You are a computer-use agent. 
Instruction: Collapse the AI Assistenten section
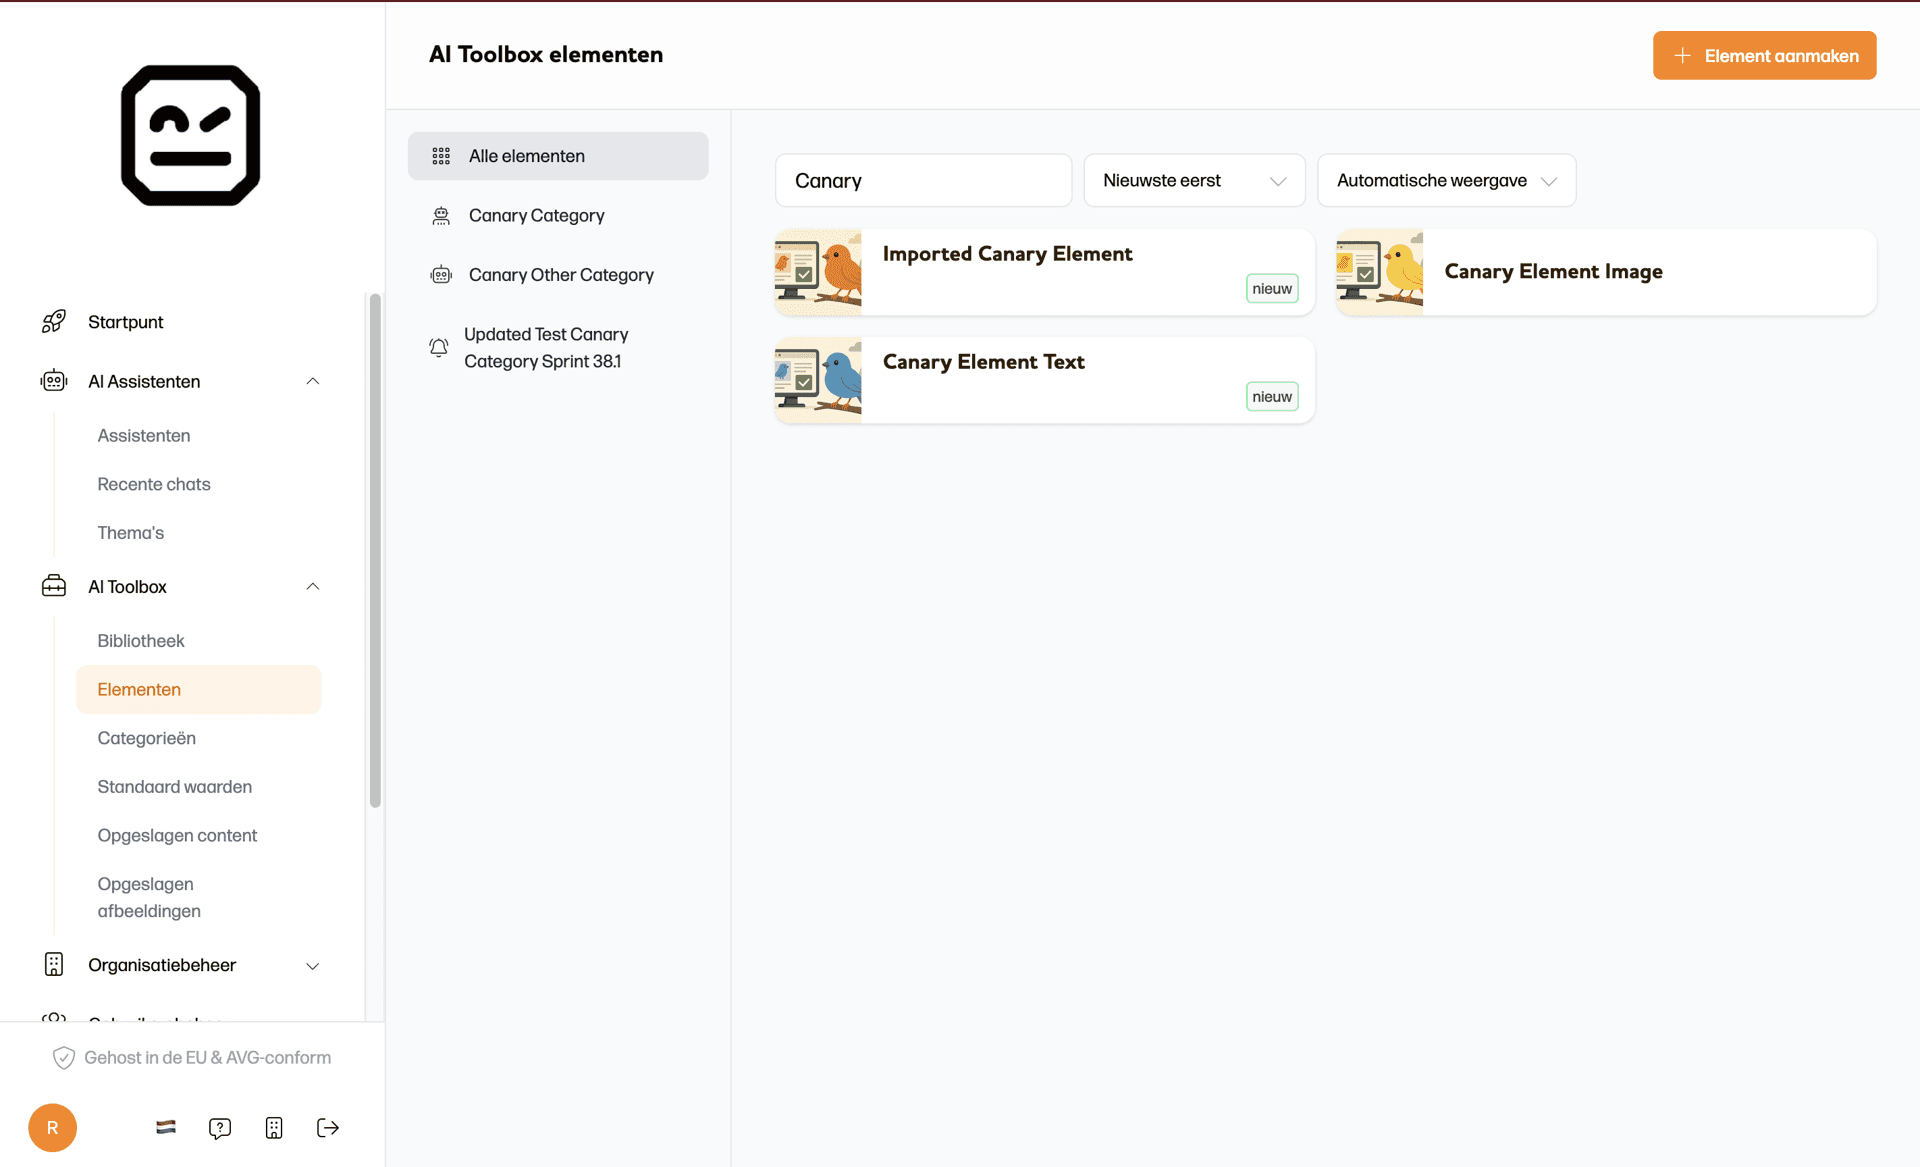313,381
